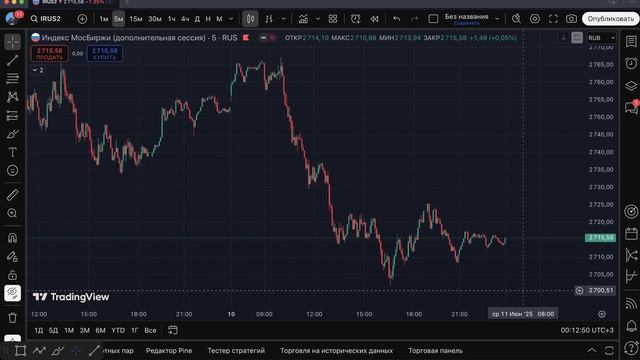Start bar replay rewind icon
This screenshot has width=640, height=360.
click(374, 19)
